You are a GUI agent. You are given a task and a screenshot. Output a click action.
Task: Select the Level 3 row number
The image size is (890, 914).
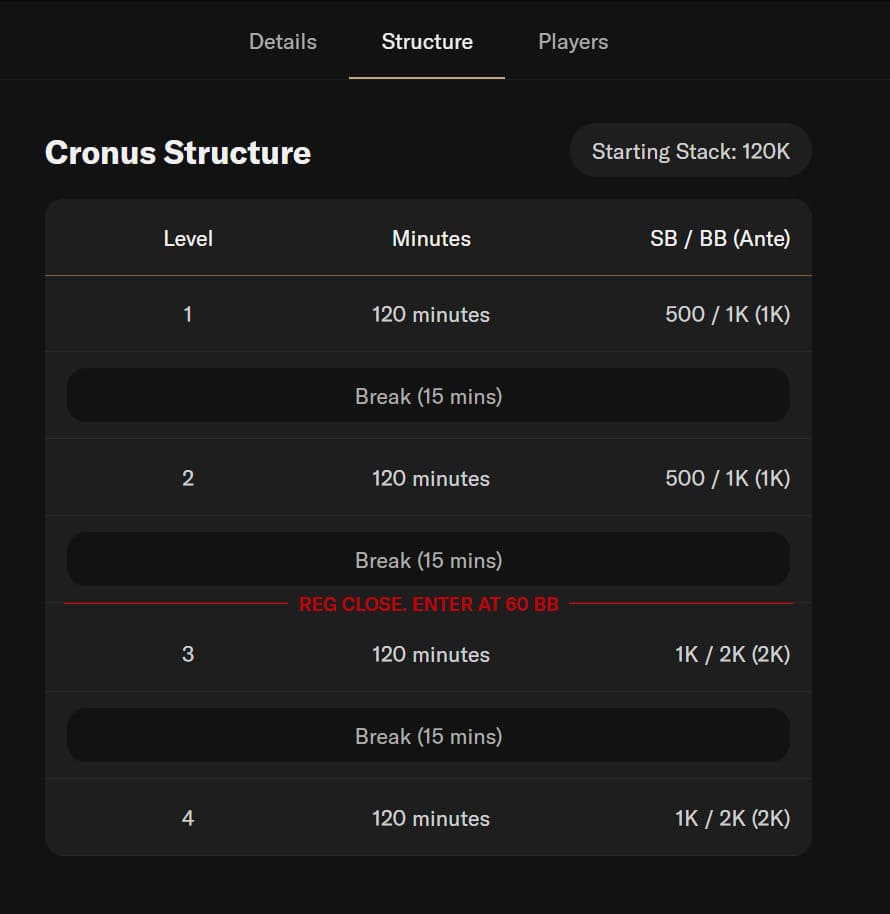188,654
